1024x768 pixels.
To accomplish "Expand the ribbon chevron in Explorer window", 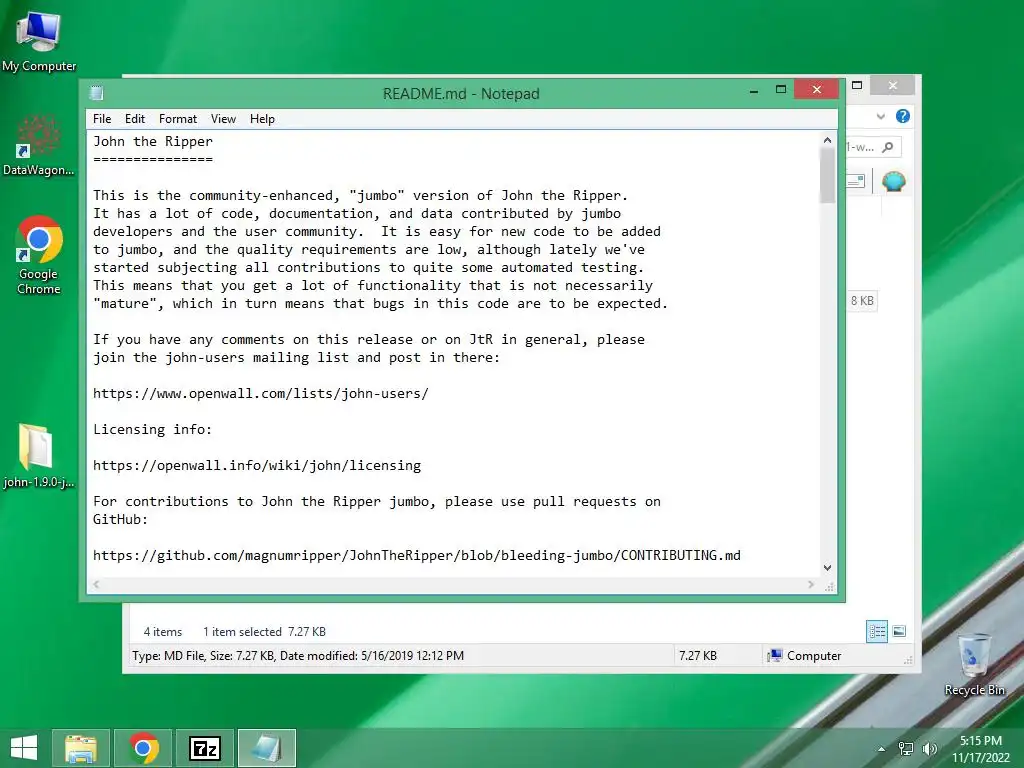I will [880, 116].
